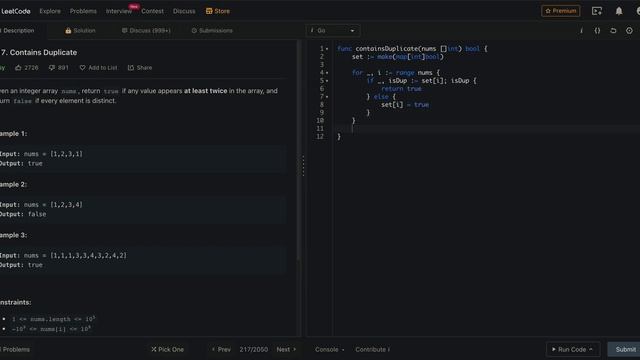Viewport: 640px width, 360px height.
Task: Show editor info icon
Action: [581, 31]
